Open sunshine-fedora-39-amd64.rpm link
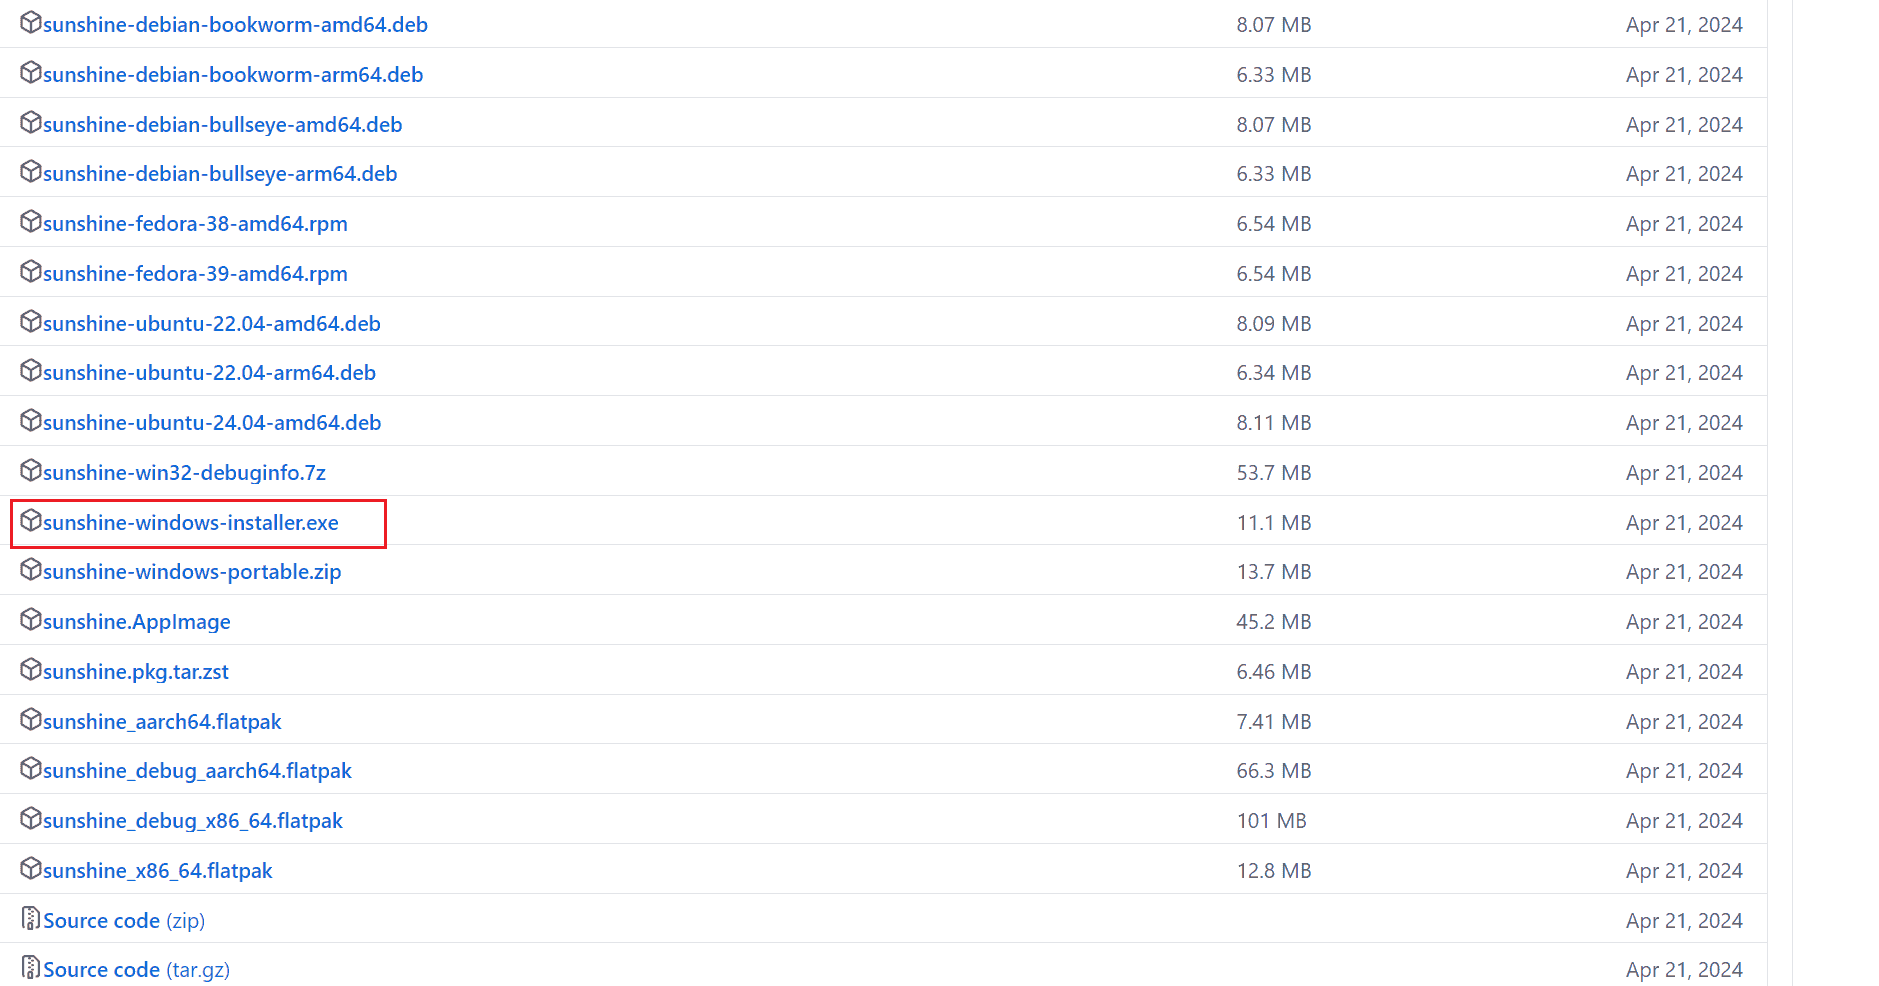Image resolution: width=1879 pixels, height=986 pixels. click(x=195, y=274)
